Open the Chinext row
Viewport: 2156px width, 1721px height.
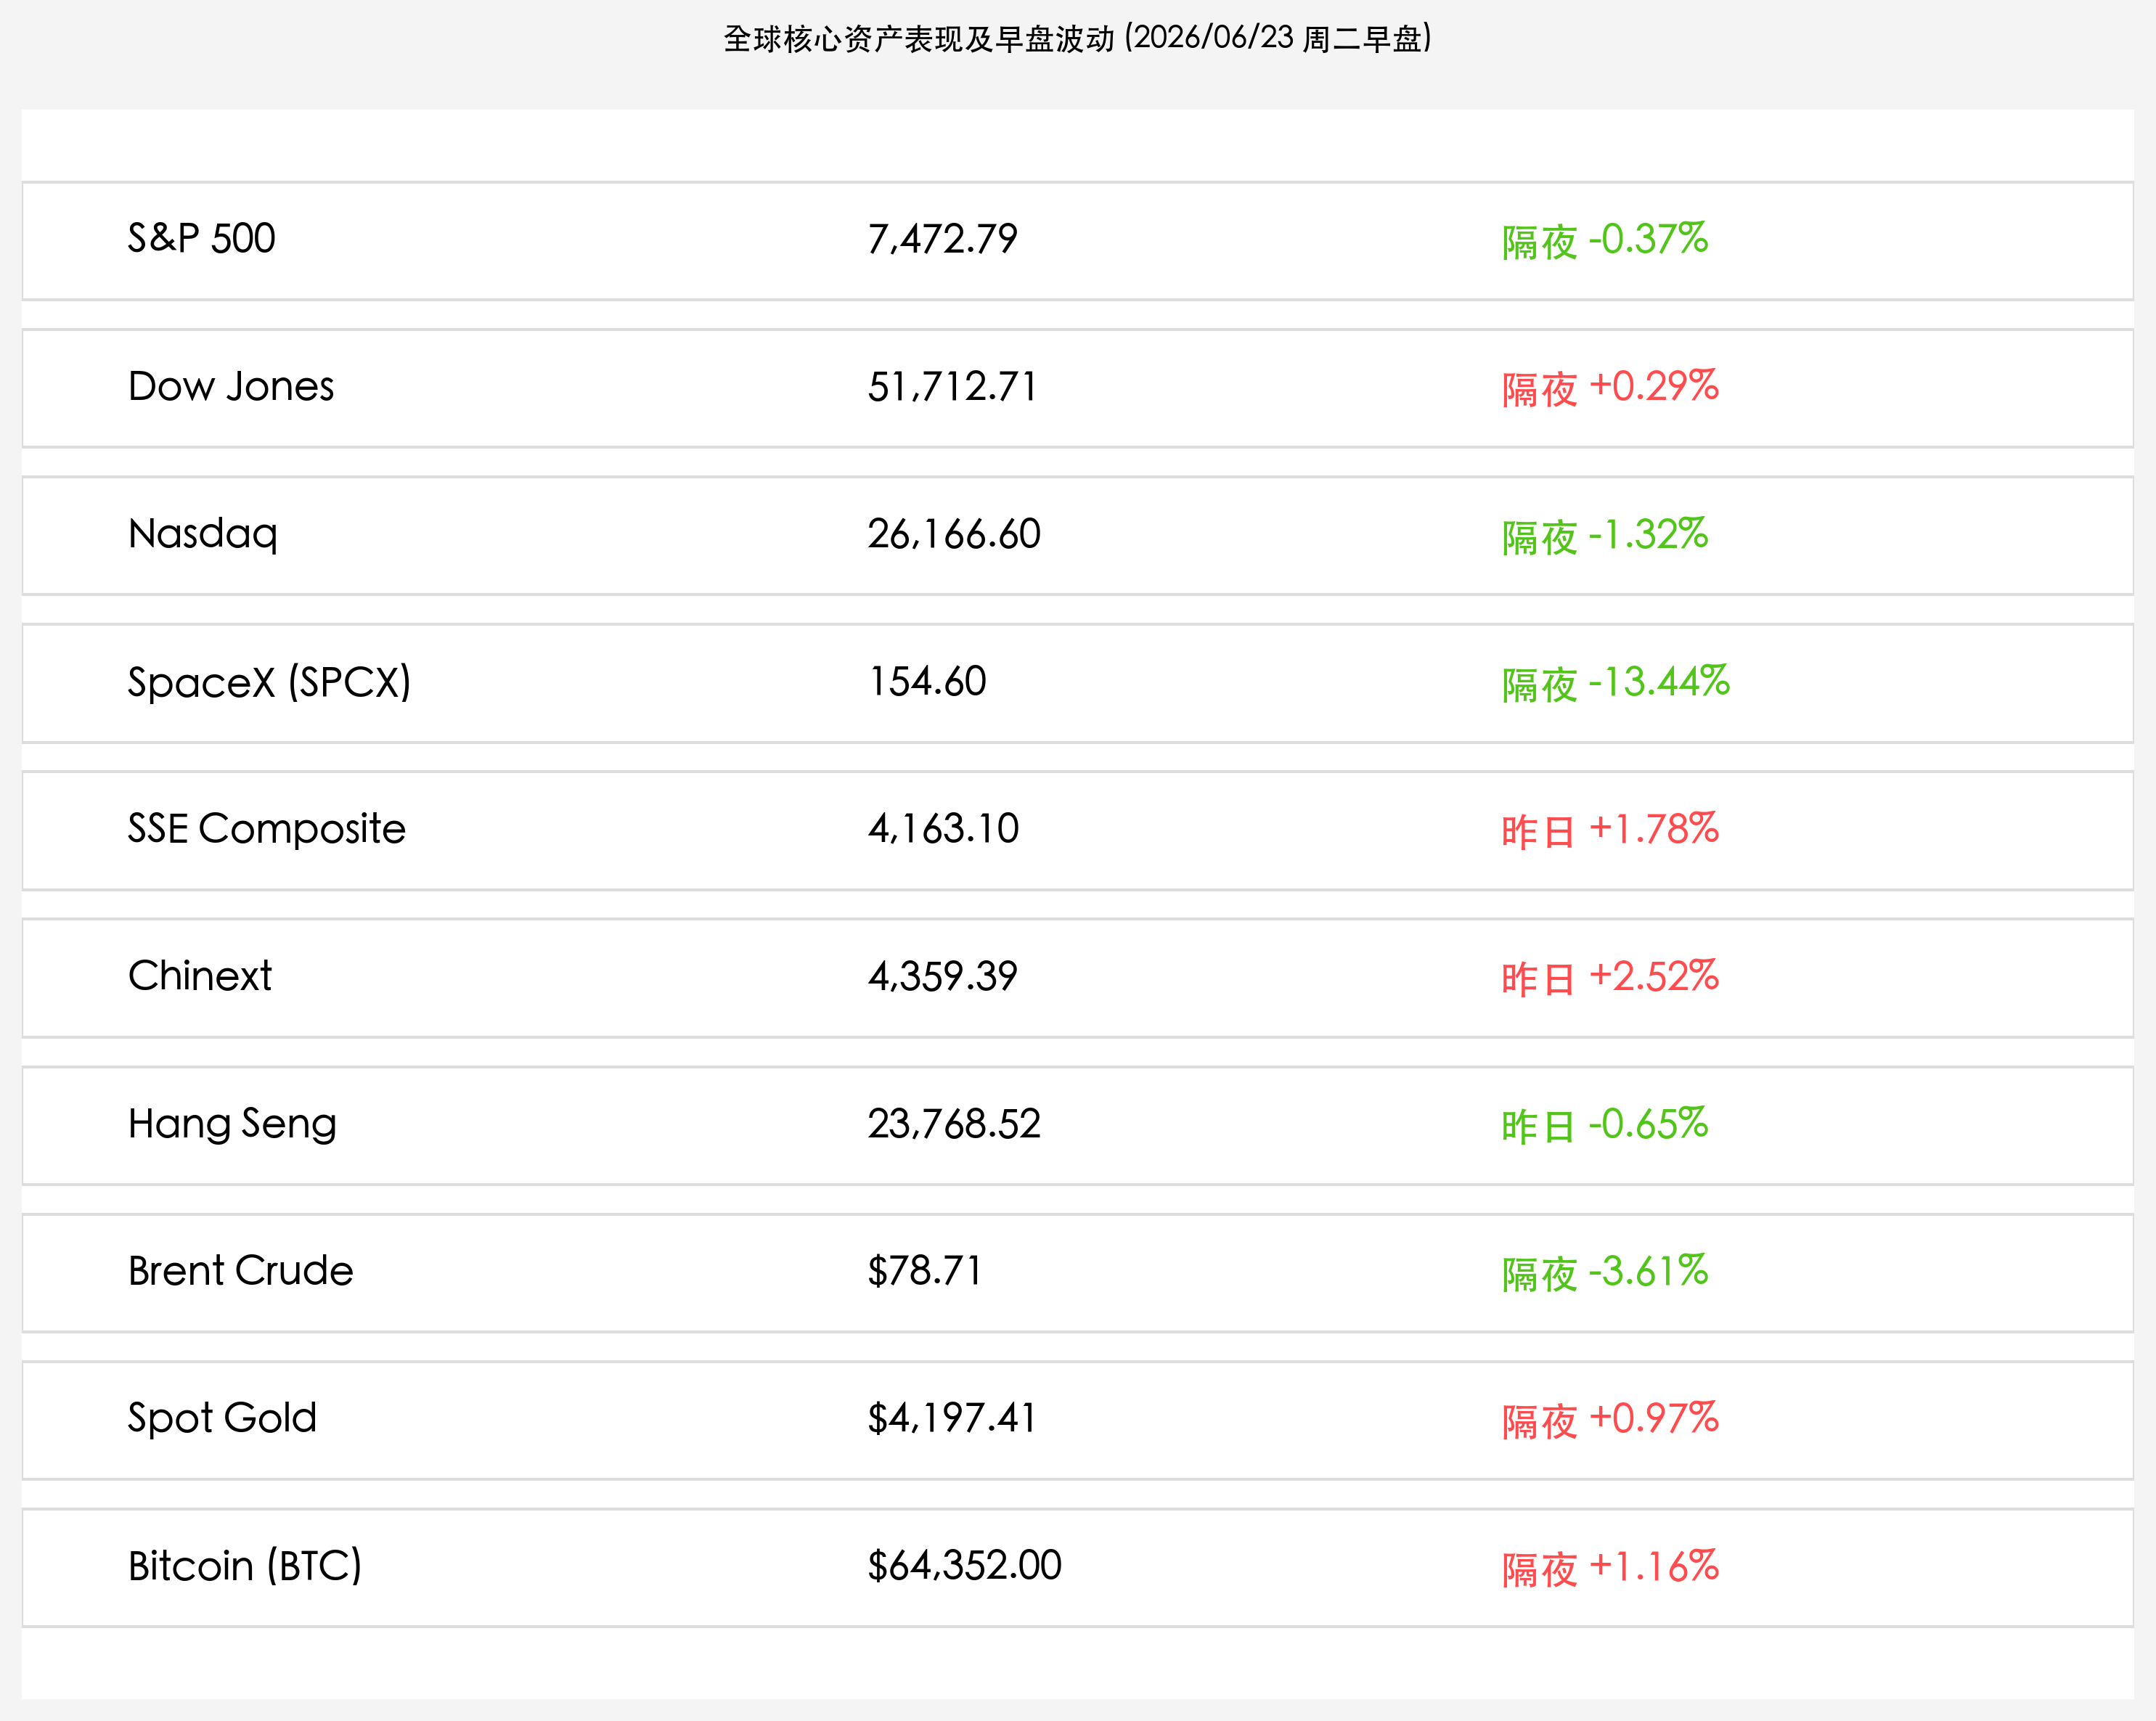click(x=1078, y=978)
